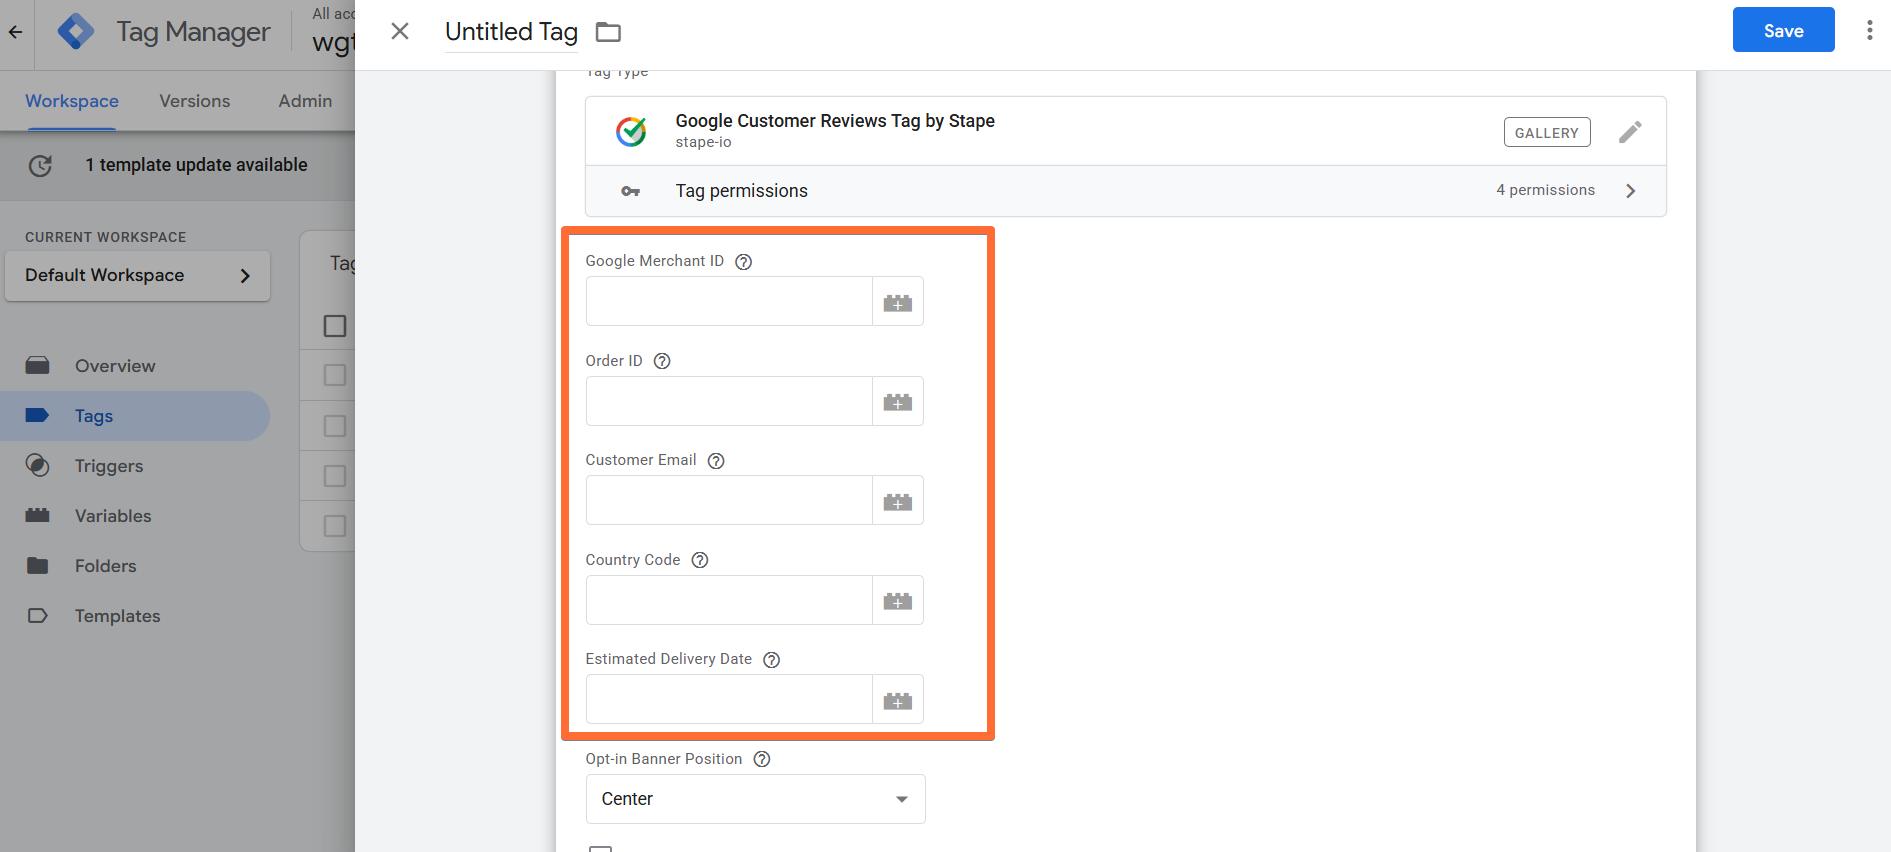The width and height of the screenshot is (1891, 852).
Task: Switch to the Admin tab
Action: [305, 101]
